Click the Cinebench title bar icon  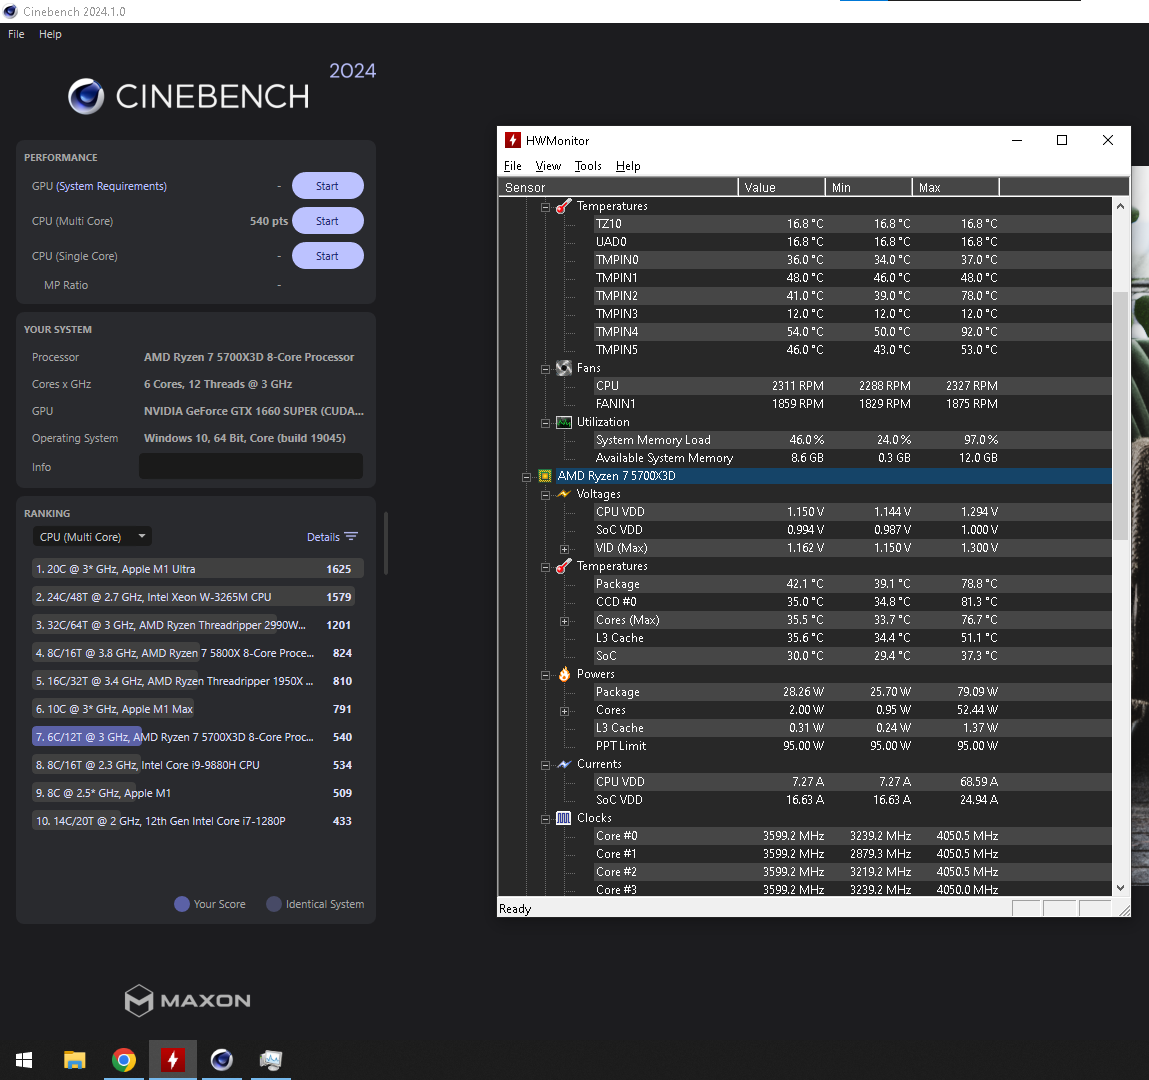click(x=10, y=12)
